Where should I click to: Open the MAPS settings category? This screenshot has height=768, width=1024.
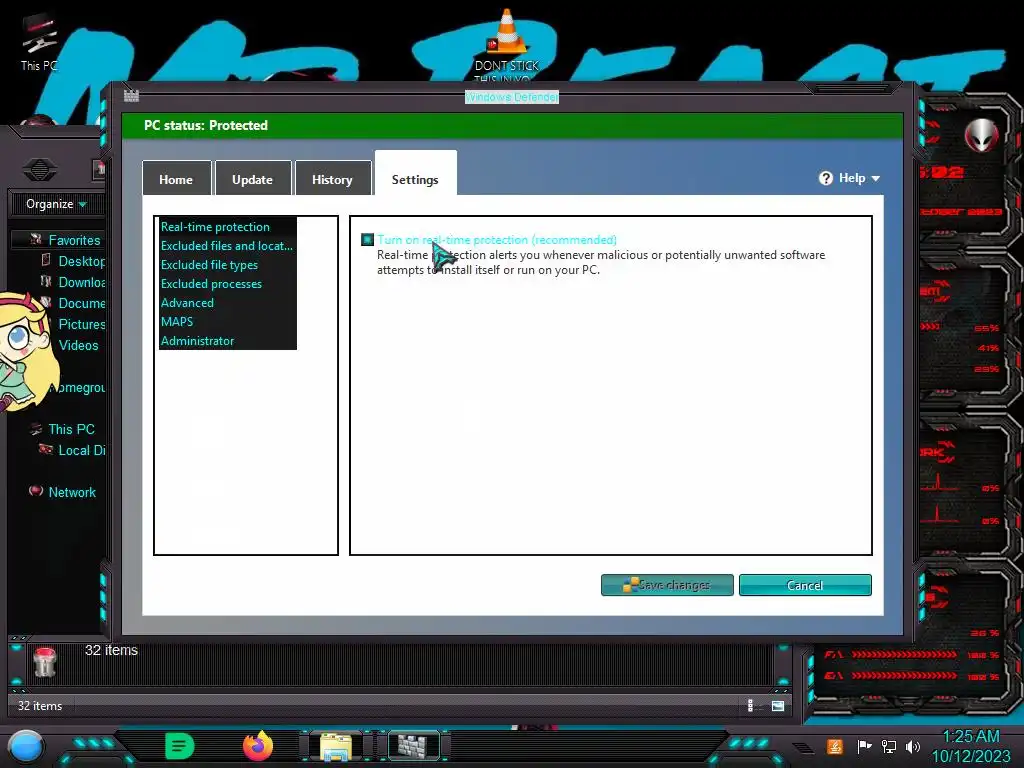coord(177,321)
